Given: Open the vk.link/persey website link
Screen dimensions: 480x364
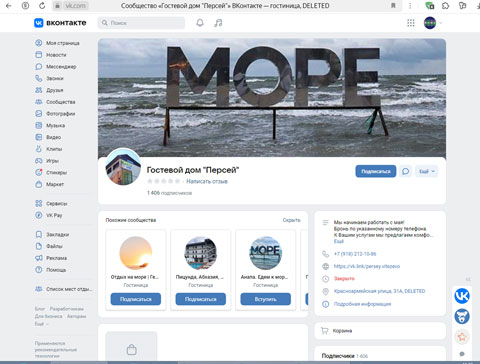Looking at the screenshot, I should pyautogui.click(x=367, y=266).
